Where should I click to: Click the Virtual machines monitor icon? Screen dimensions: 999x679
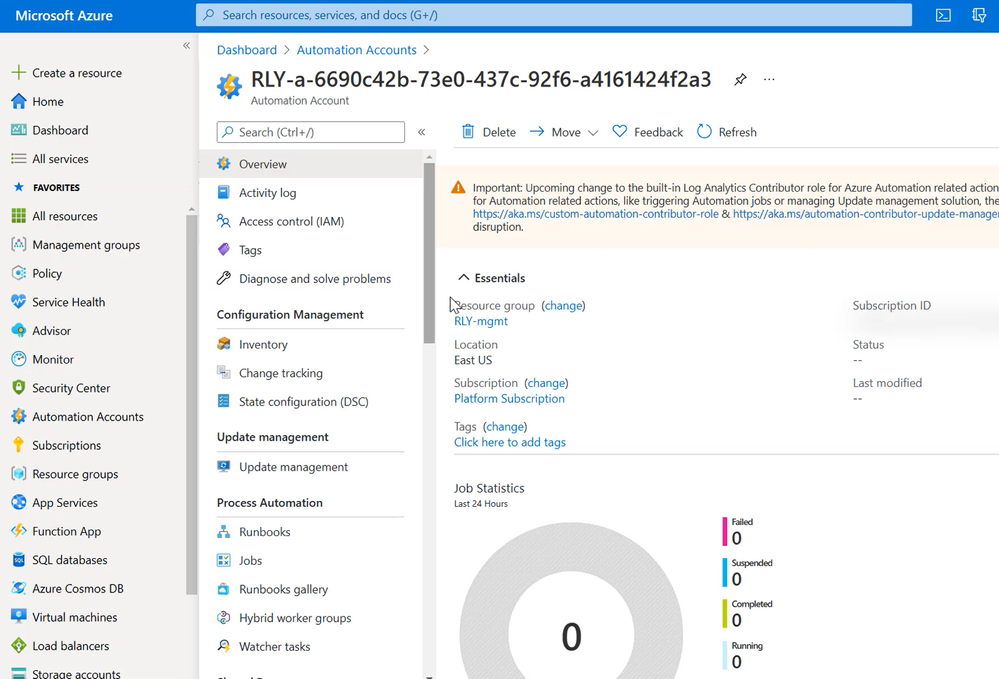pos(18,617)
